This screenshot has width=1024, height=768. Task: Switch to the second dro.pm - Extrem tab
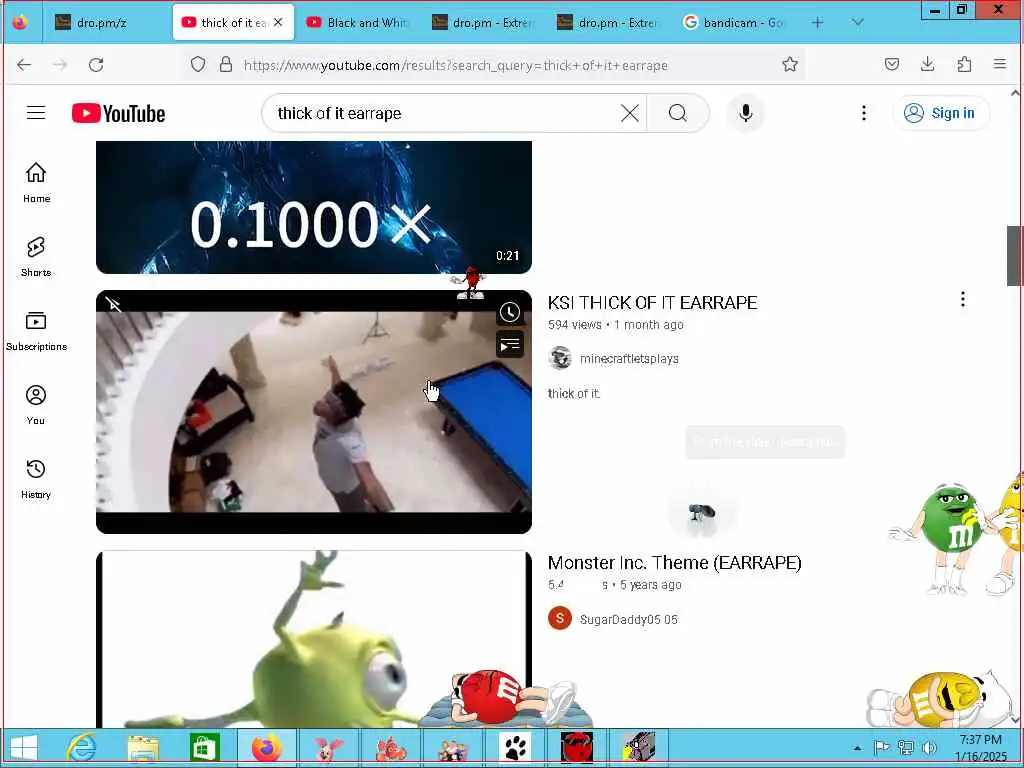coord(609,23)
